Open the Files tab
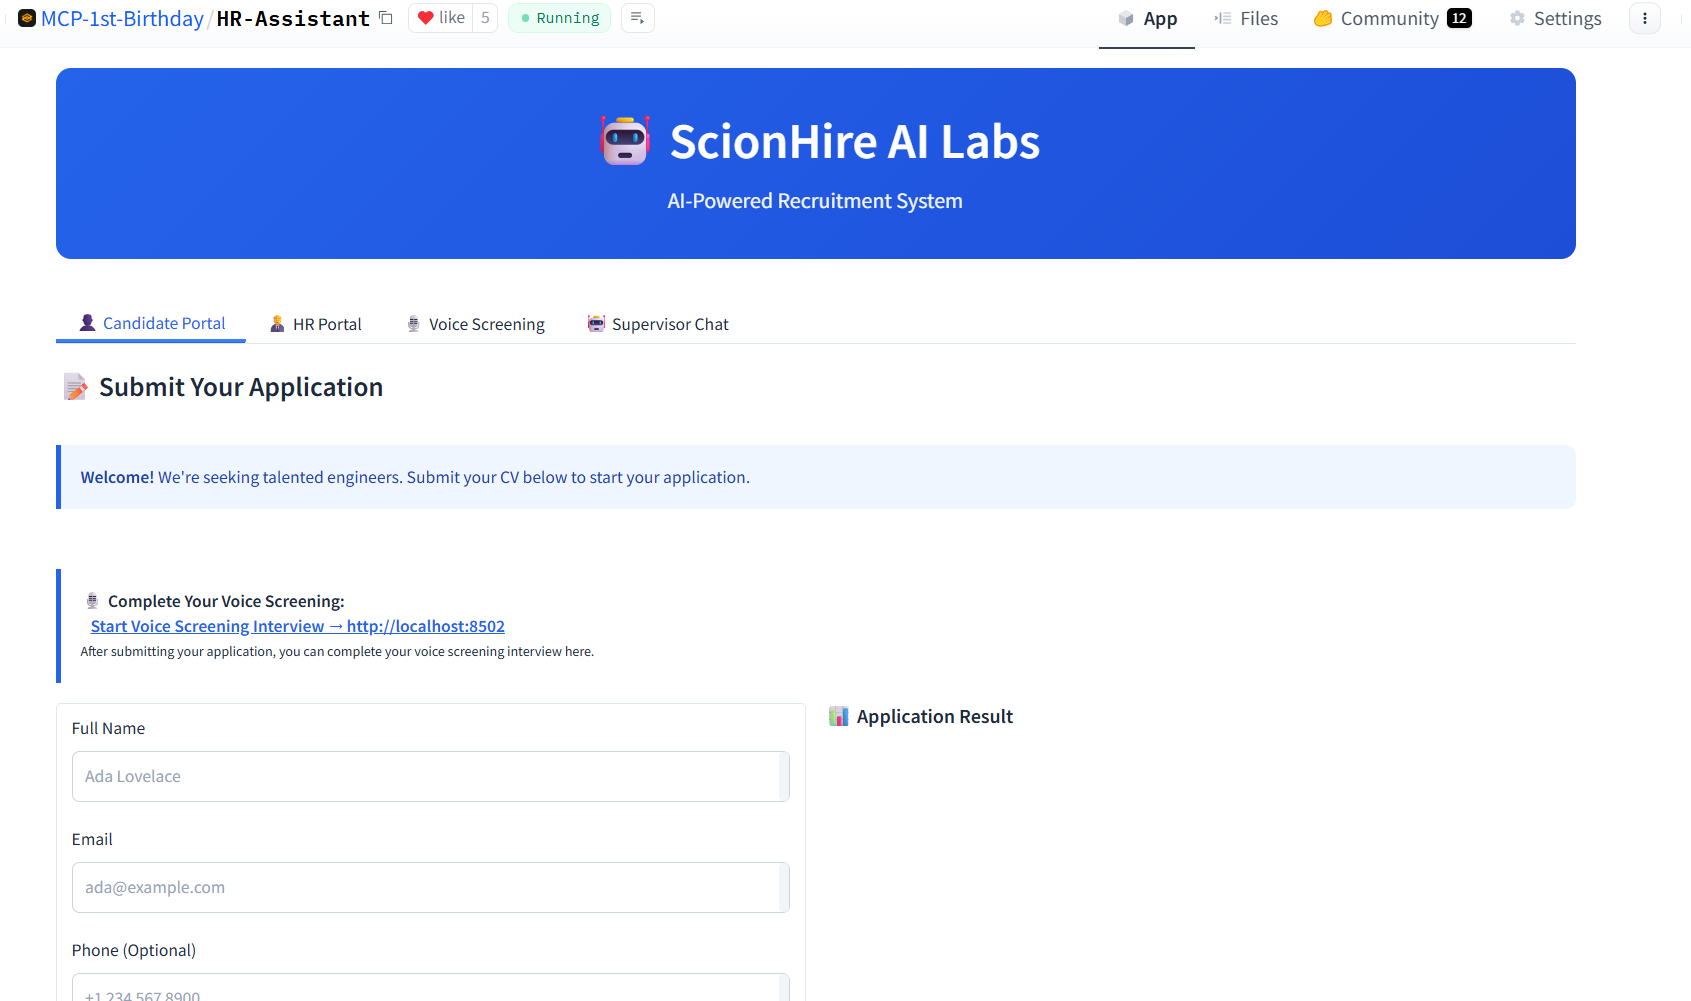This screenshot has width=1691, height=1001. [1246, 19]
